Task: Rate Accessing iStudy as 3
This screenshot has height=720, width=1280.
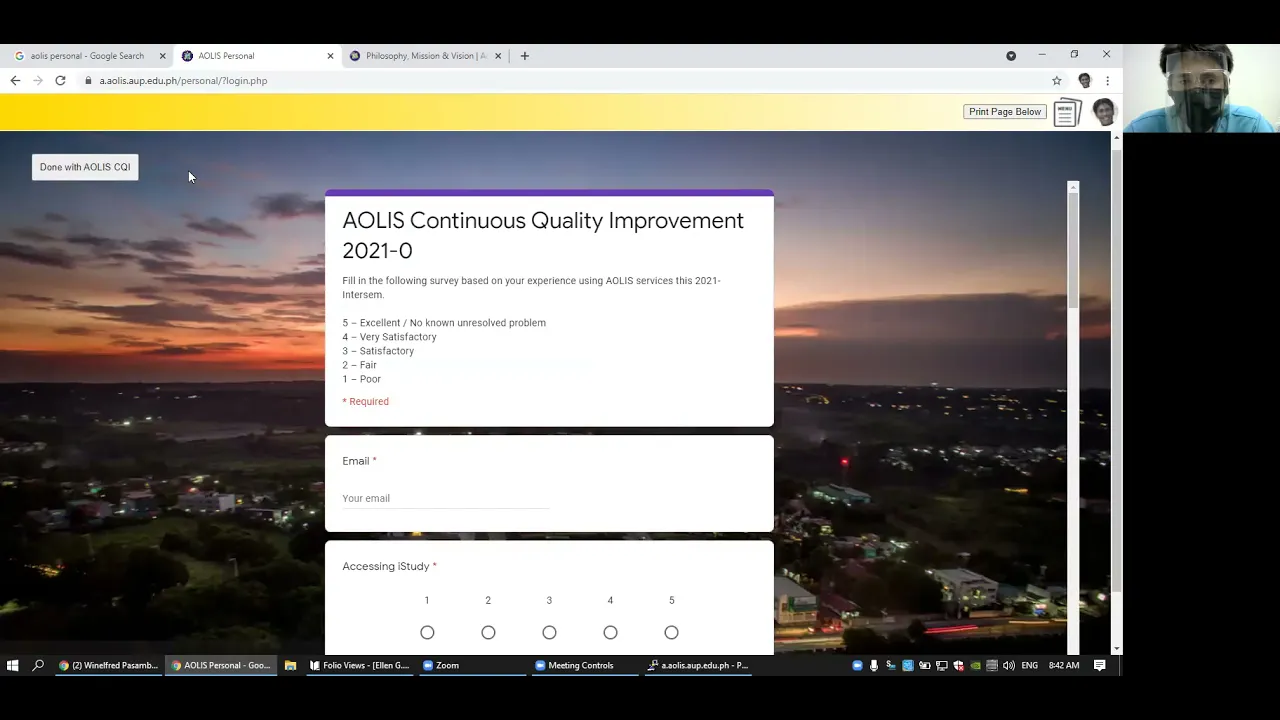Action: (x=549, y=632)
